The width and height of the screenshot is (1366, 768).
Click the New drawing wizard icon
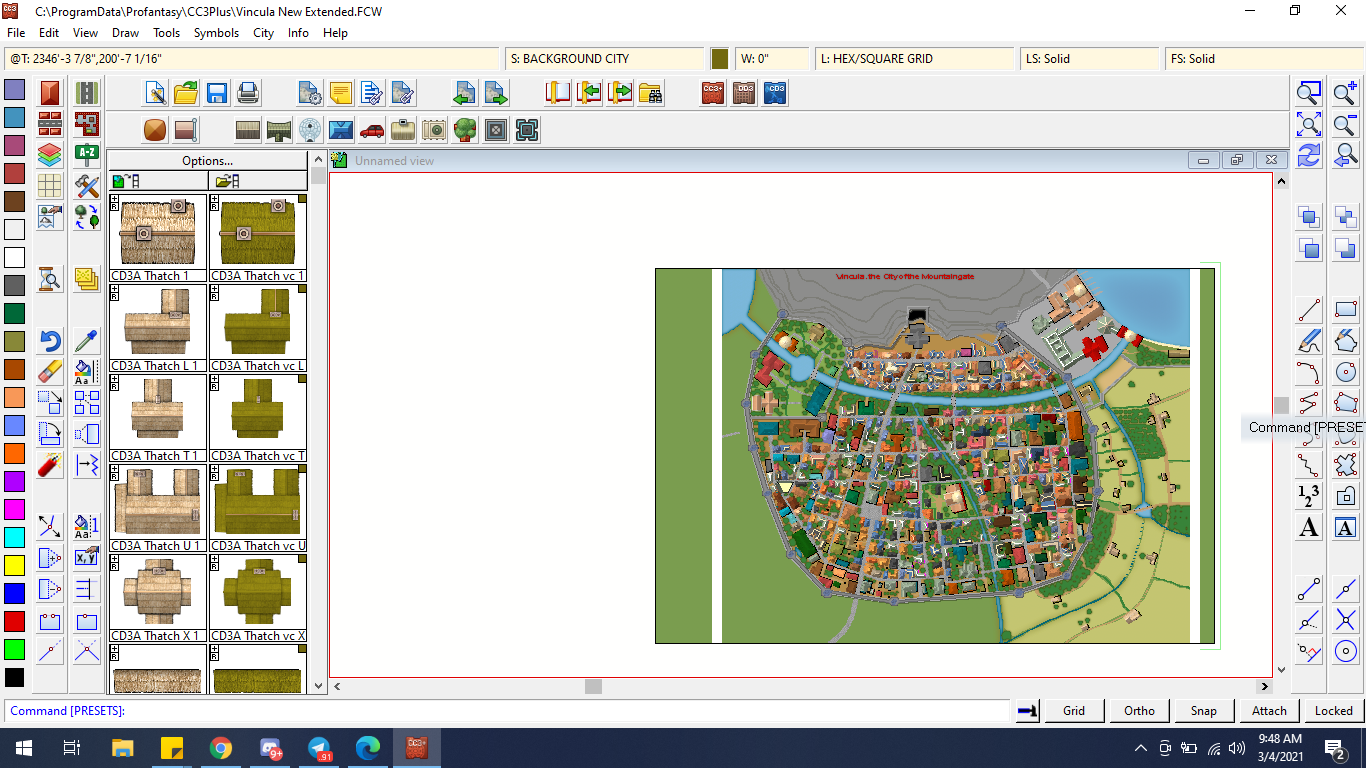click(x=156, y=94)
